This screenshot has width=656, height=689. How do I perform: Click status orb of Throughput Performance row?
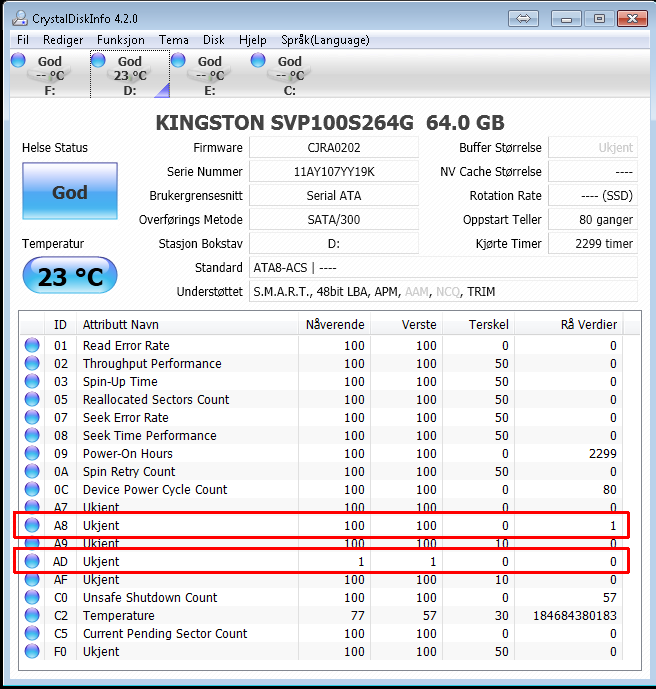[32, 363]
